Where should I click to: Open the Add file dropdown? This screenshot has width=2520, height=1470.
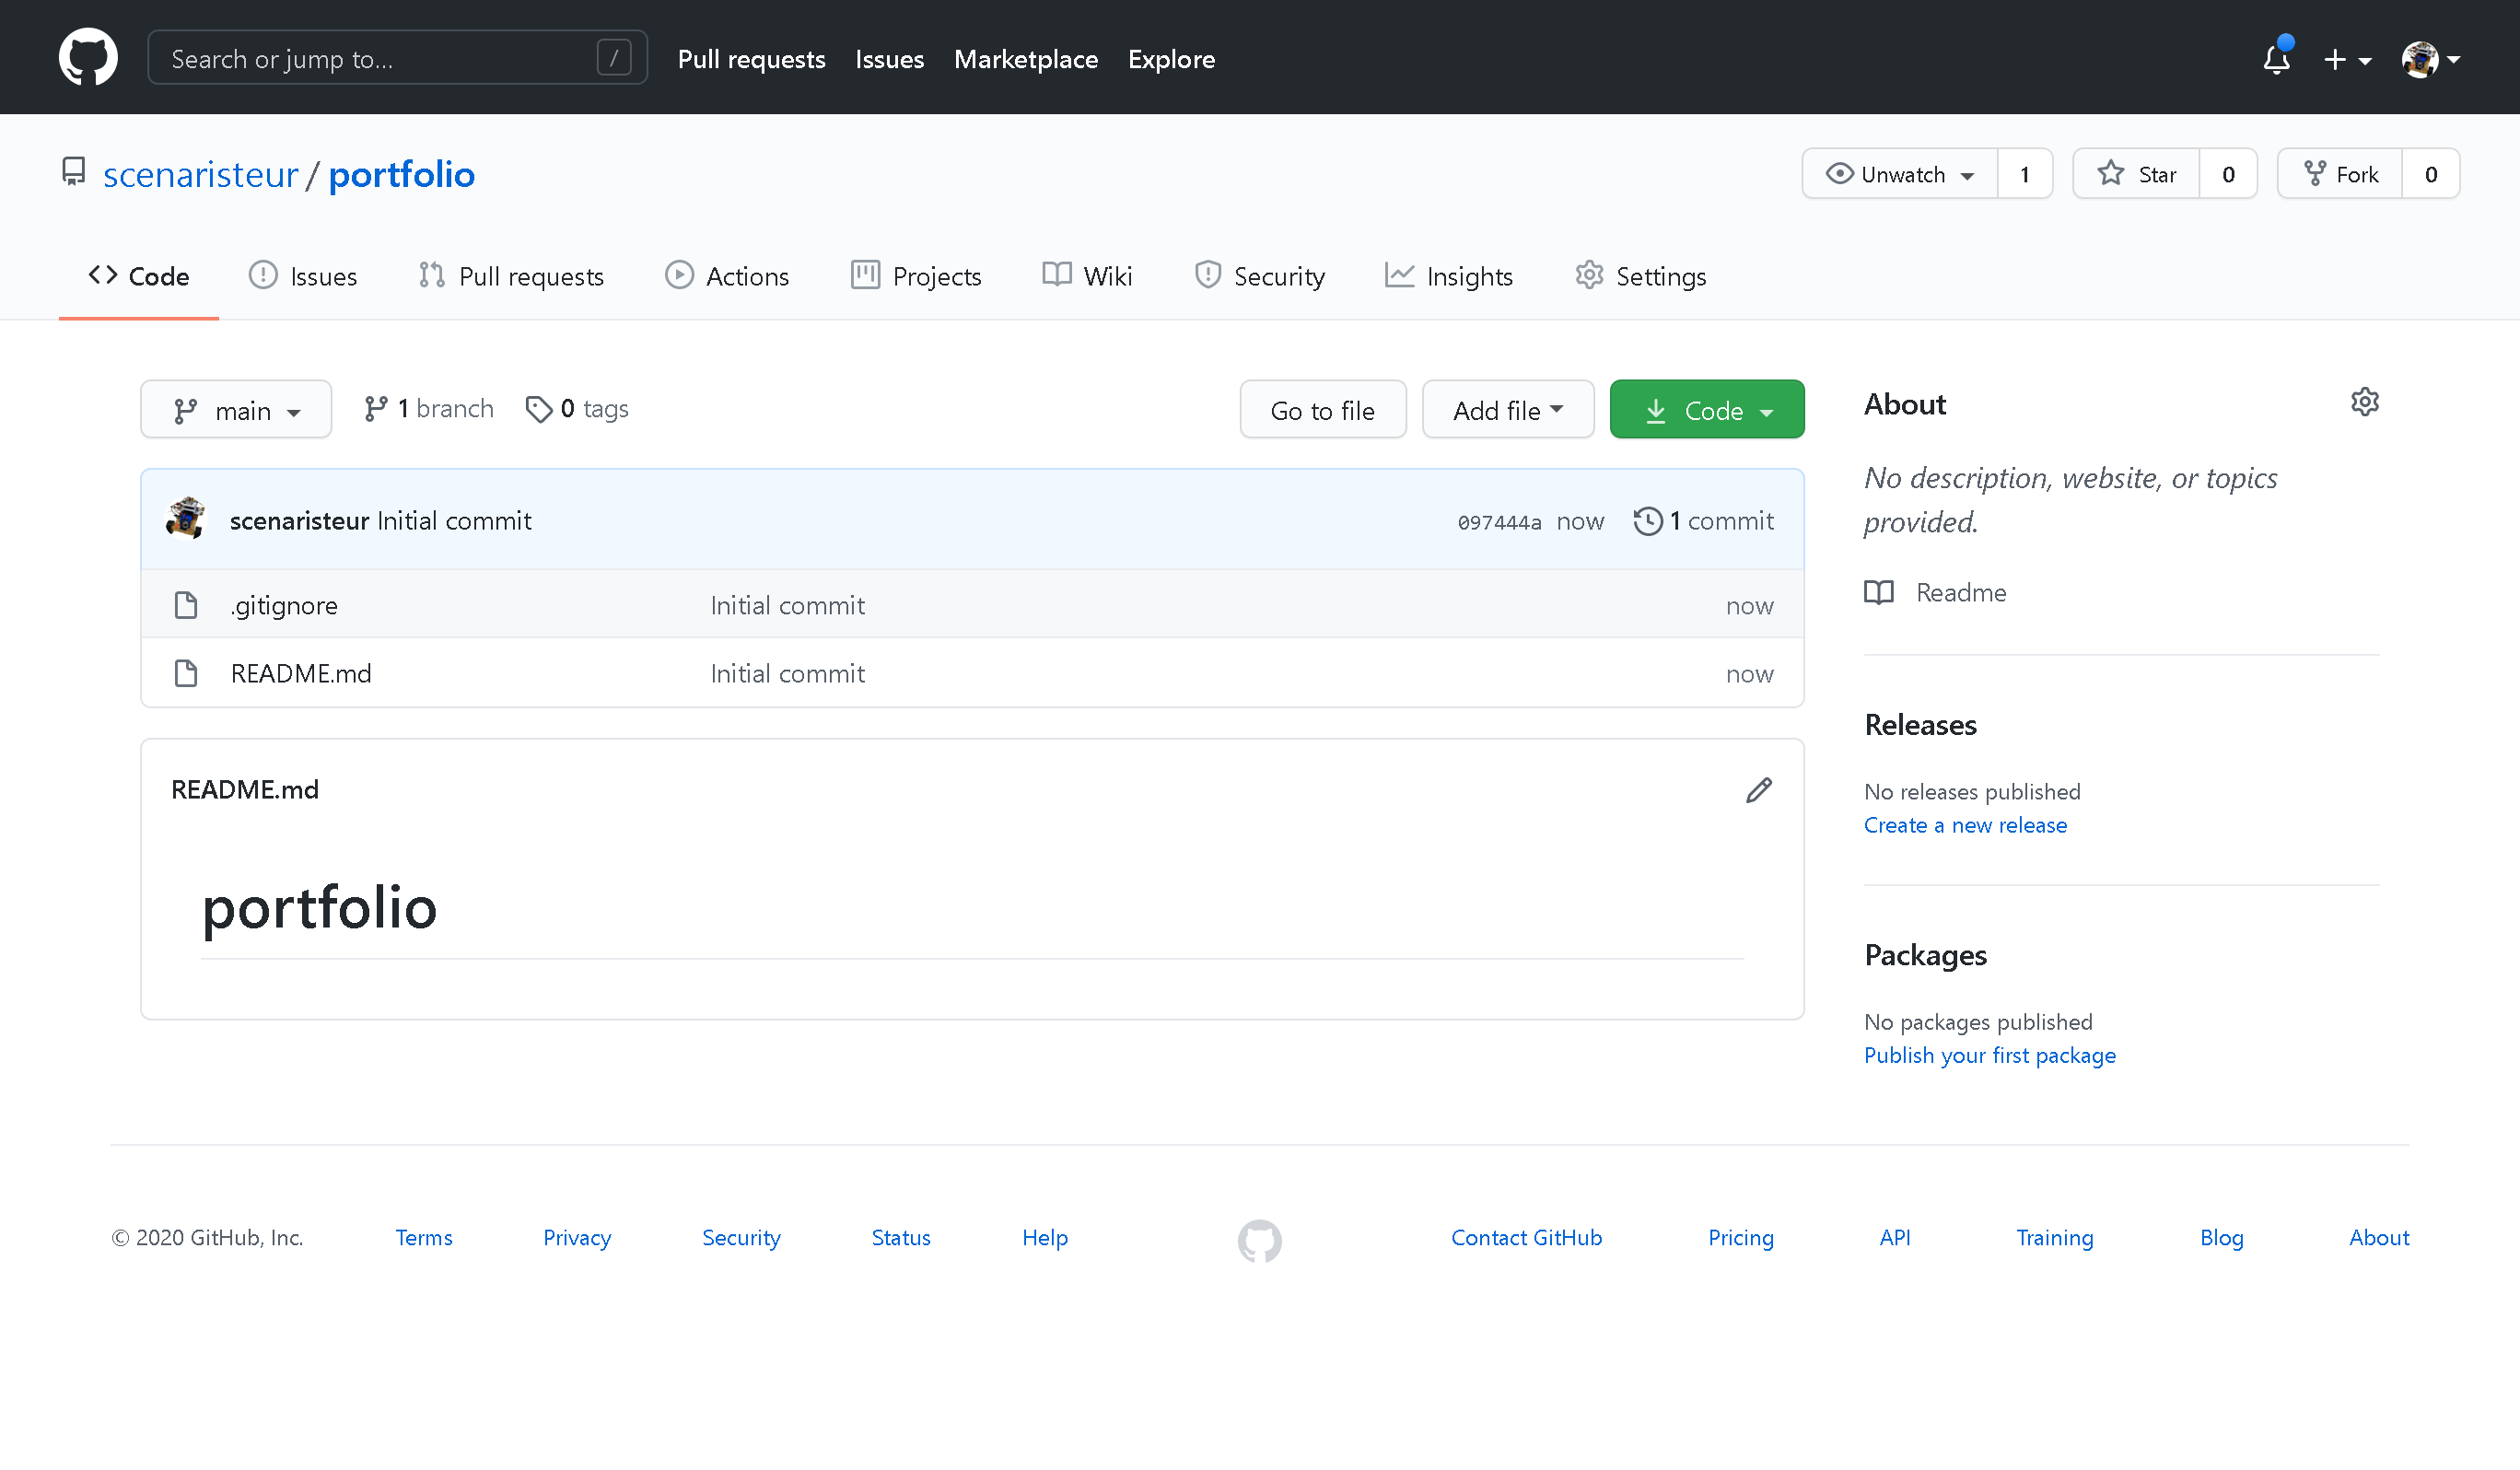pyautogui.click(x=1507, y=409)
